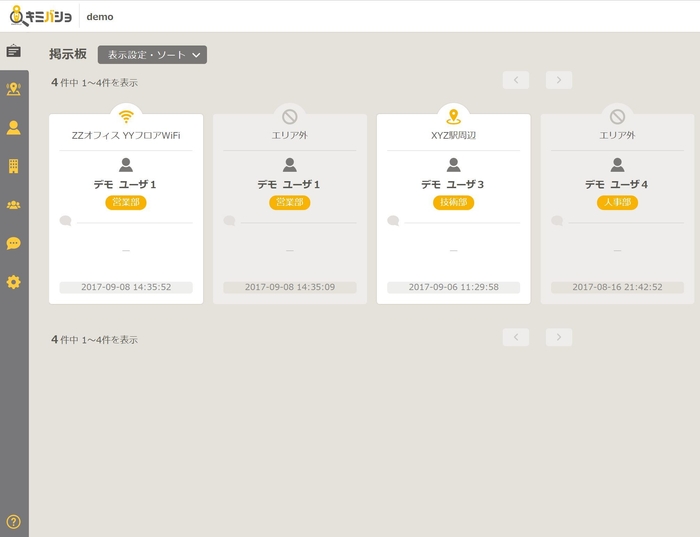
Task: Select the デモ ユーザ3 card name
Action: [453, 184]
